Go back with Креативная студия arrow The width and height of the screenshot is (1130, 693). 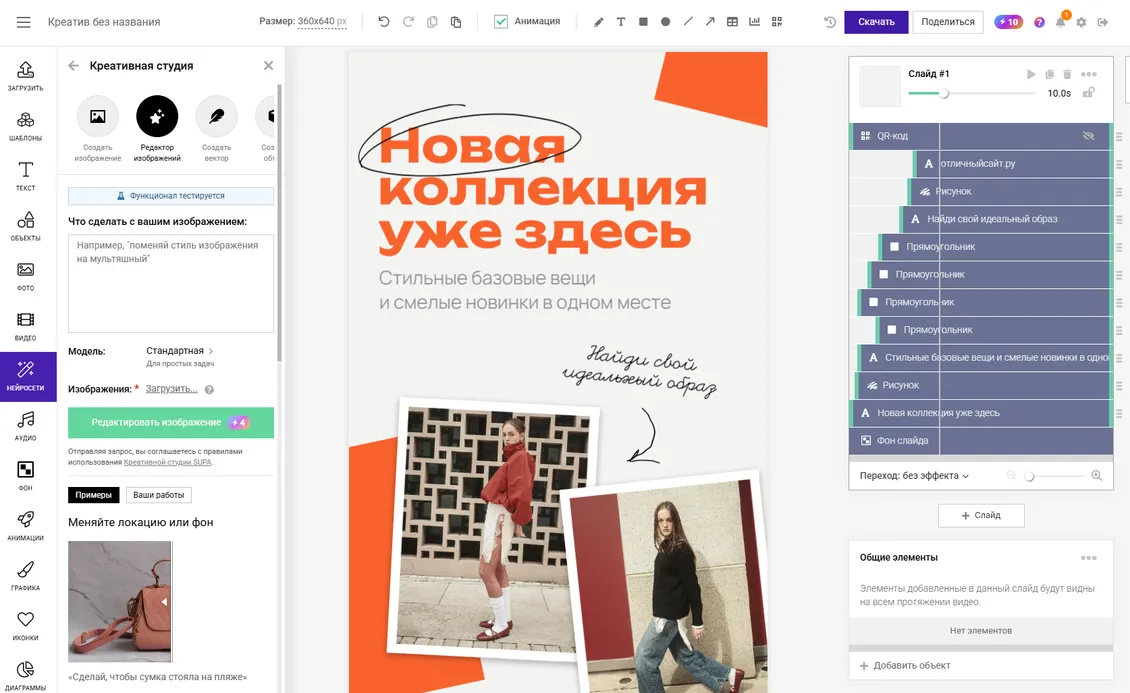point(74,66)
